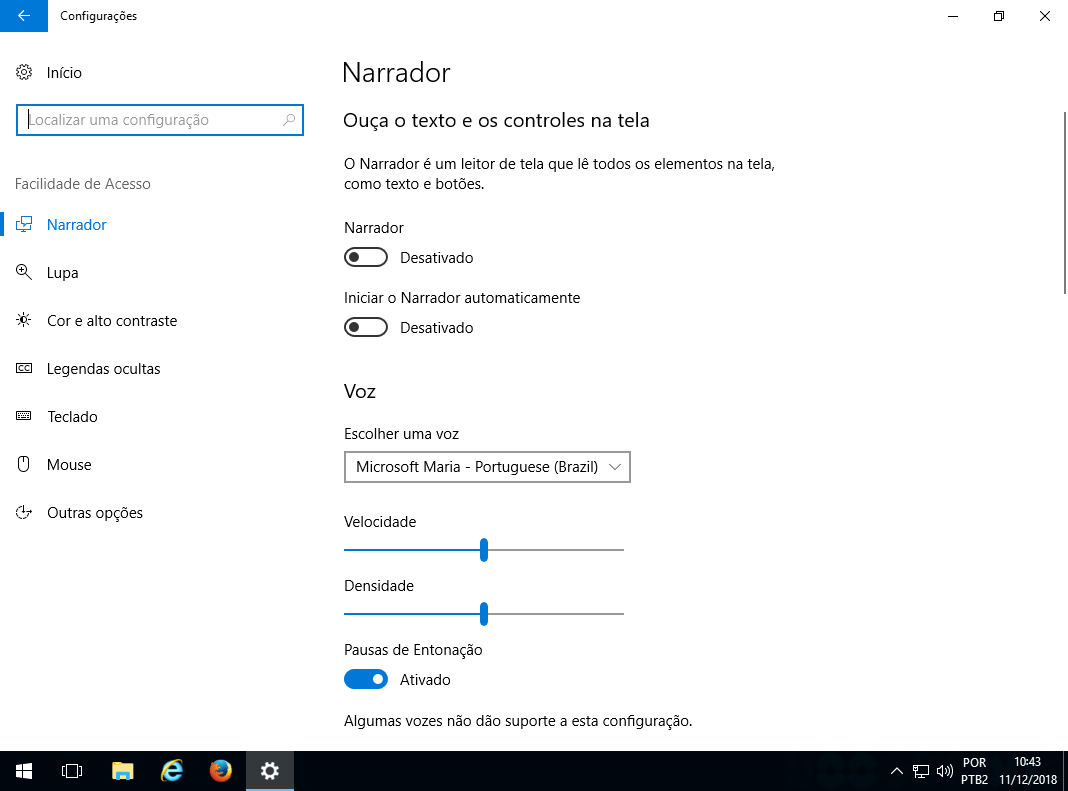Click the Localizar uma configuração search field
The height and width of the screenshot is (791, 1068).
[x=150, y=120]
